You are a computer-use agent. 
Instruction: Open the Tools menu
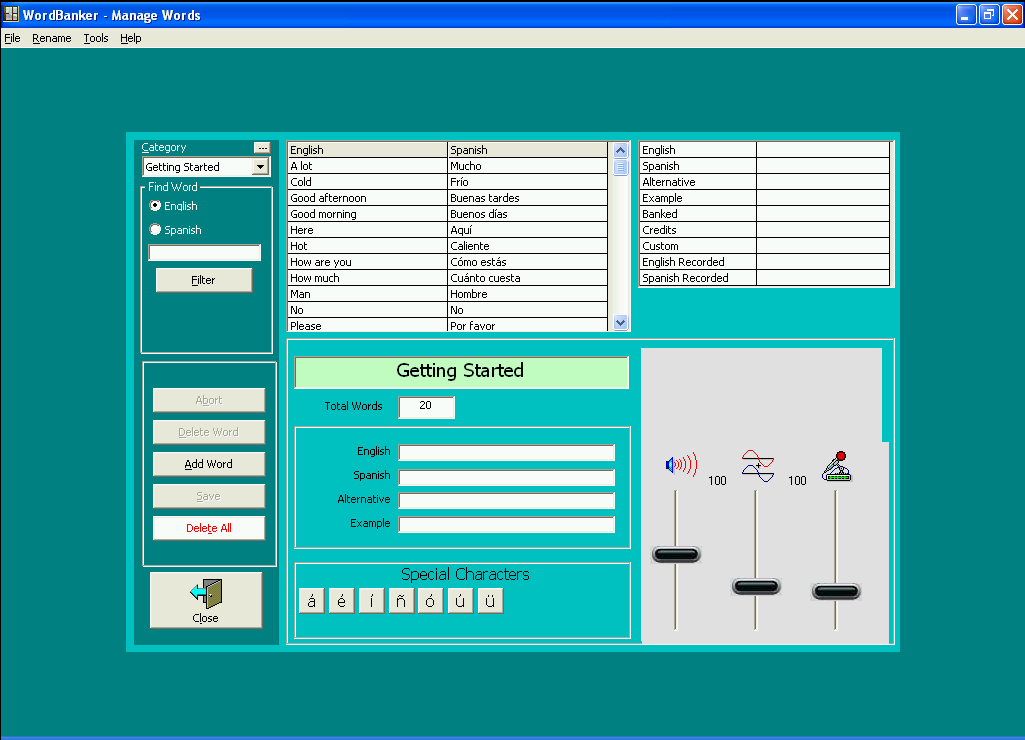[x=95, y=38]
